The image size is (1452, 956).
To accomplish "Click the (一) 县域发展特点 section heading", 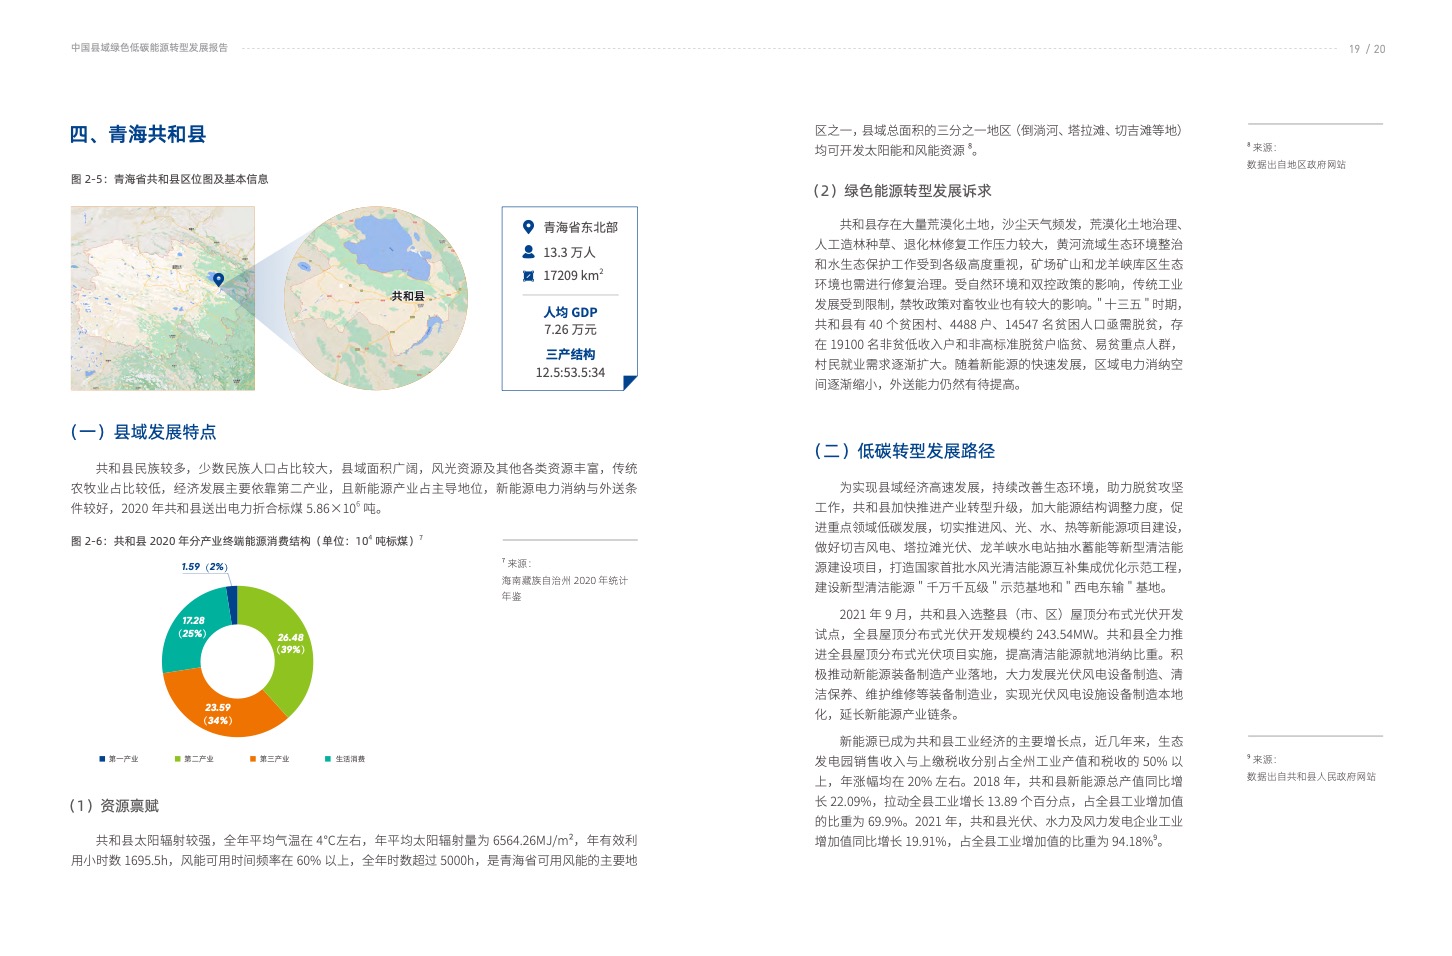I will [143, 432].
